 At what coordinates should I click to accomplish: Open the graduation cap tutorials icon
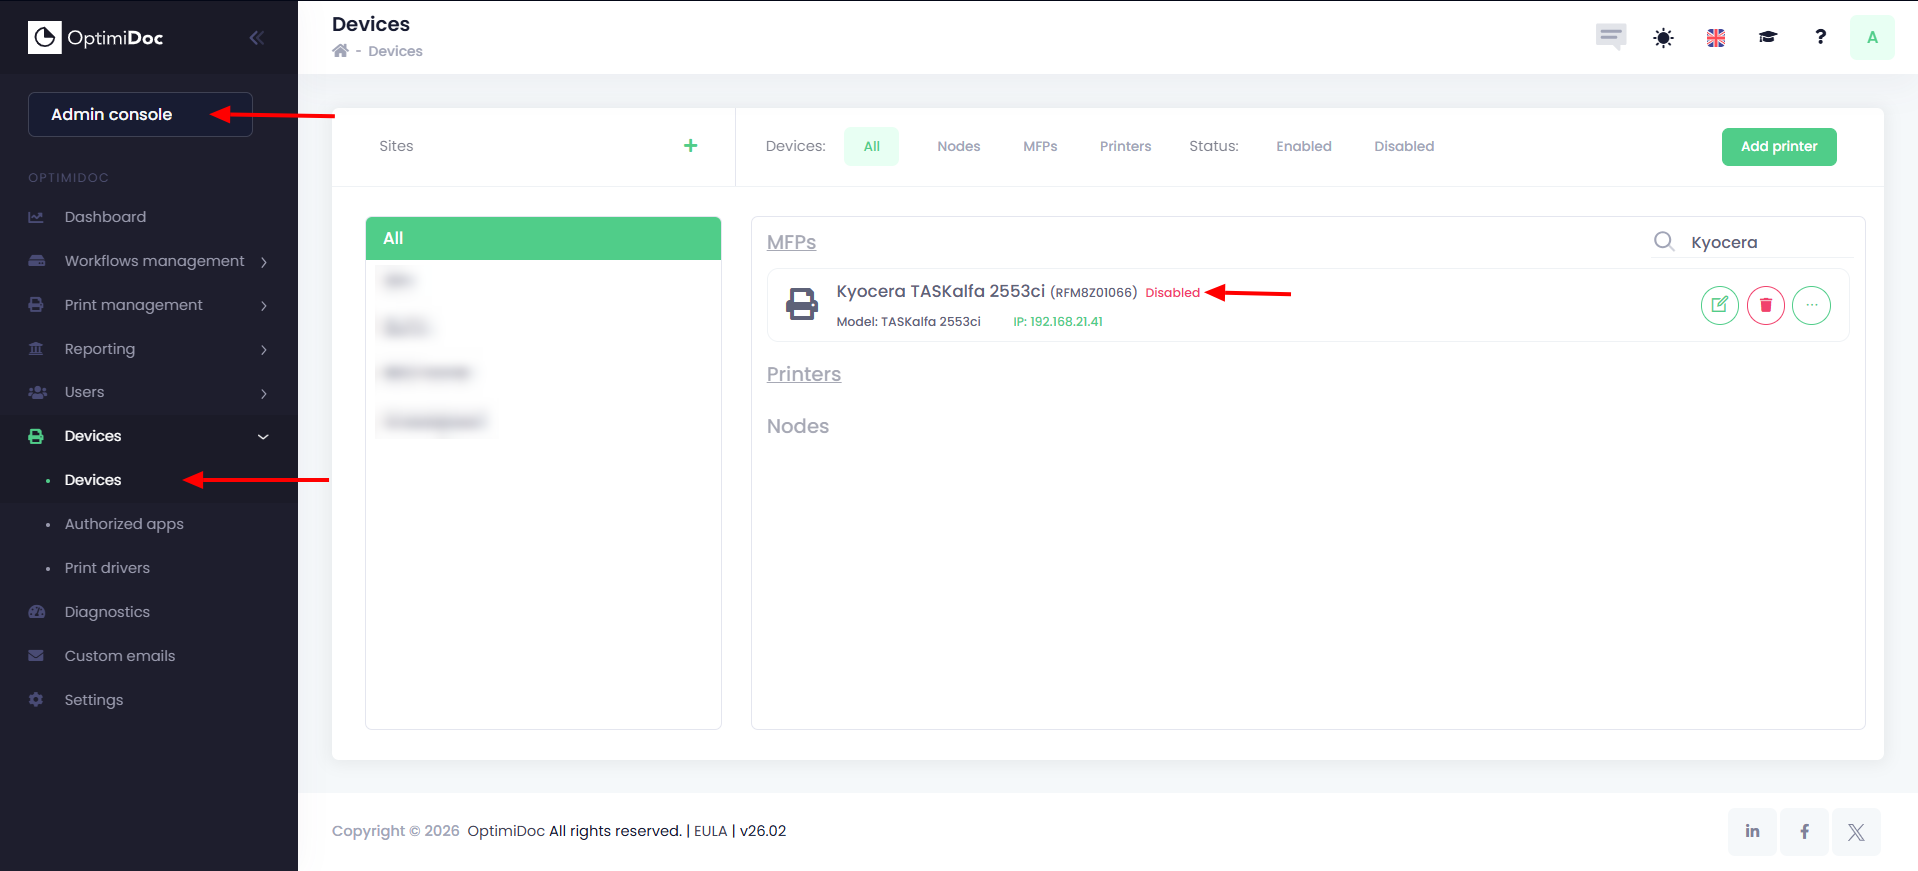[x=1767, y=38]
